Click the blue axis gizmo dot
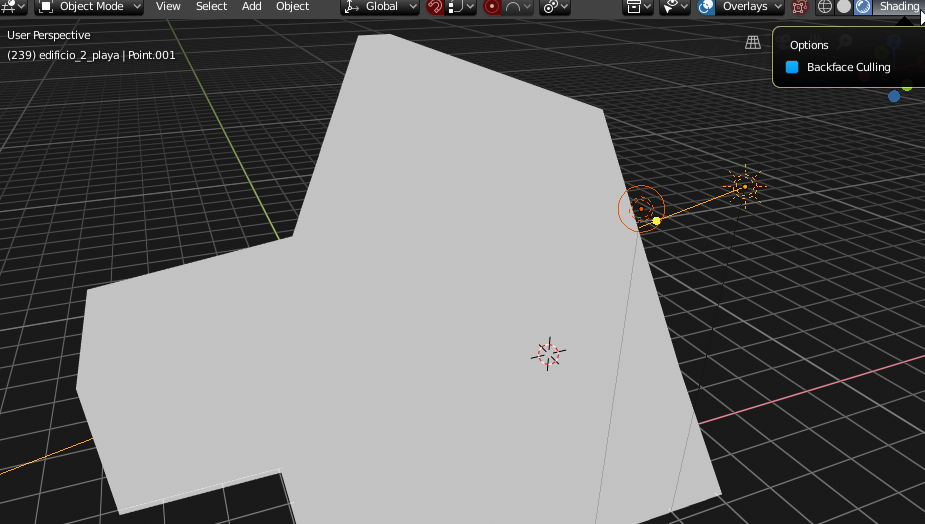 894,96
